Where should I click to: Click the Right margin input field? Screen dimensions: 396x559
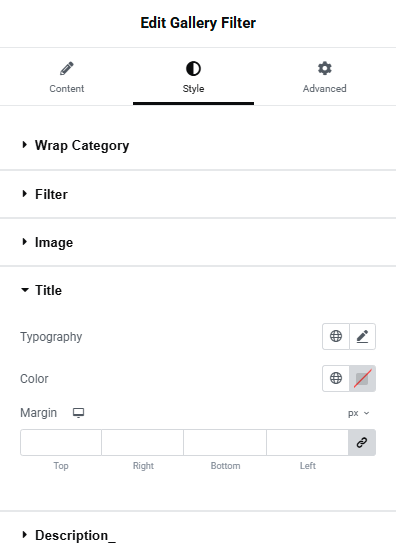(143, 442)
